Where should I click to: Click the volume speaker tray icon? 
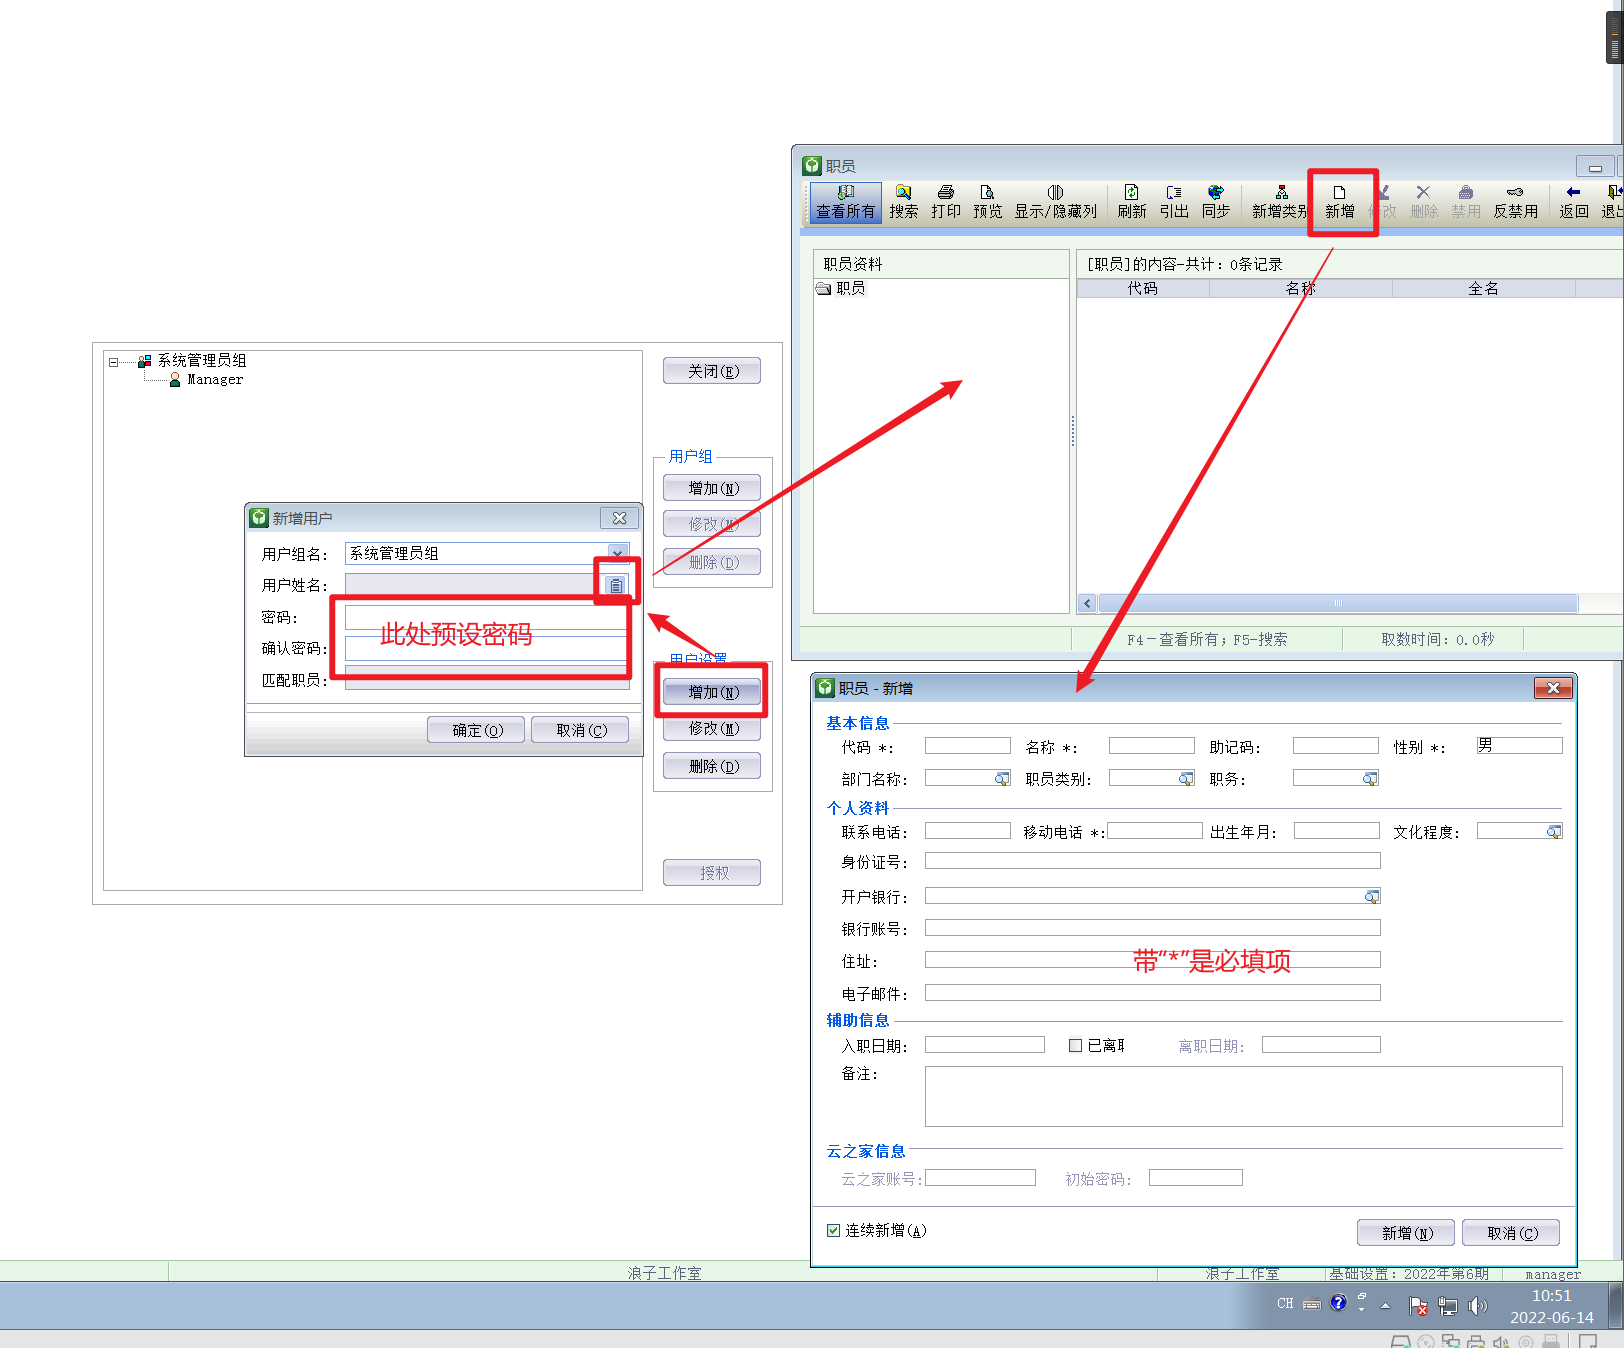point(1478,1305)
